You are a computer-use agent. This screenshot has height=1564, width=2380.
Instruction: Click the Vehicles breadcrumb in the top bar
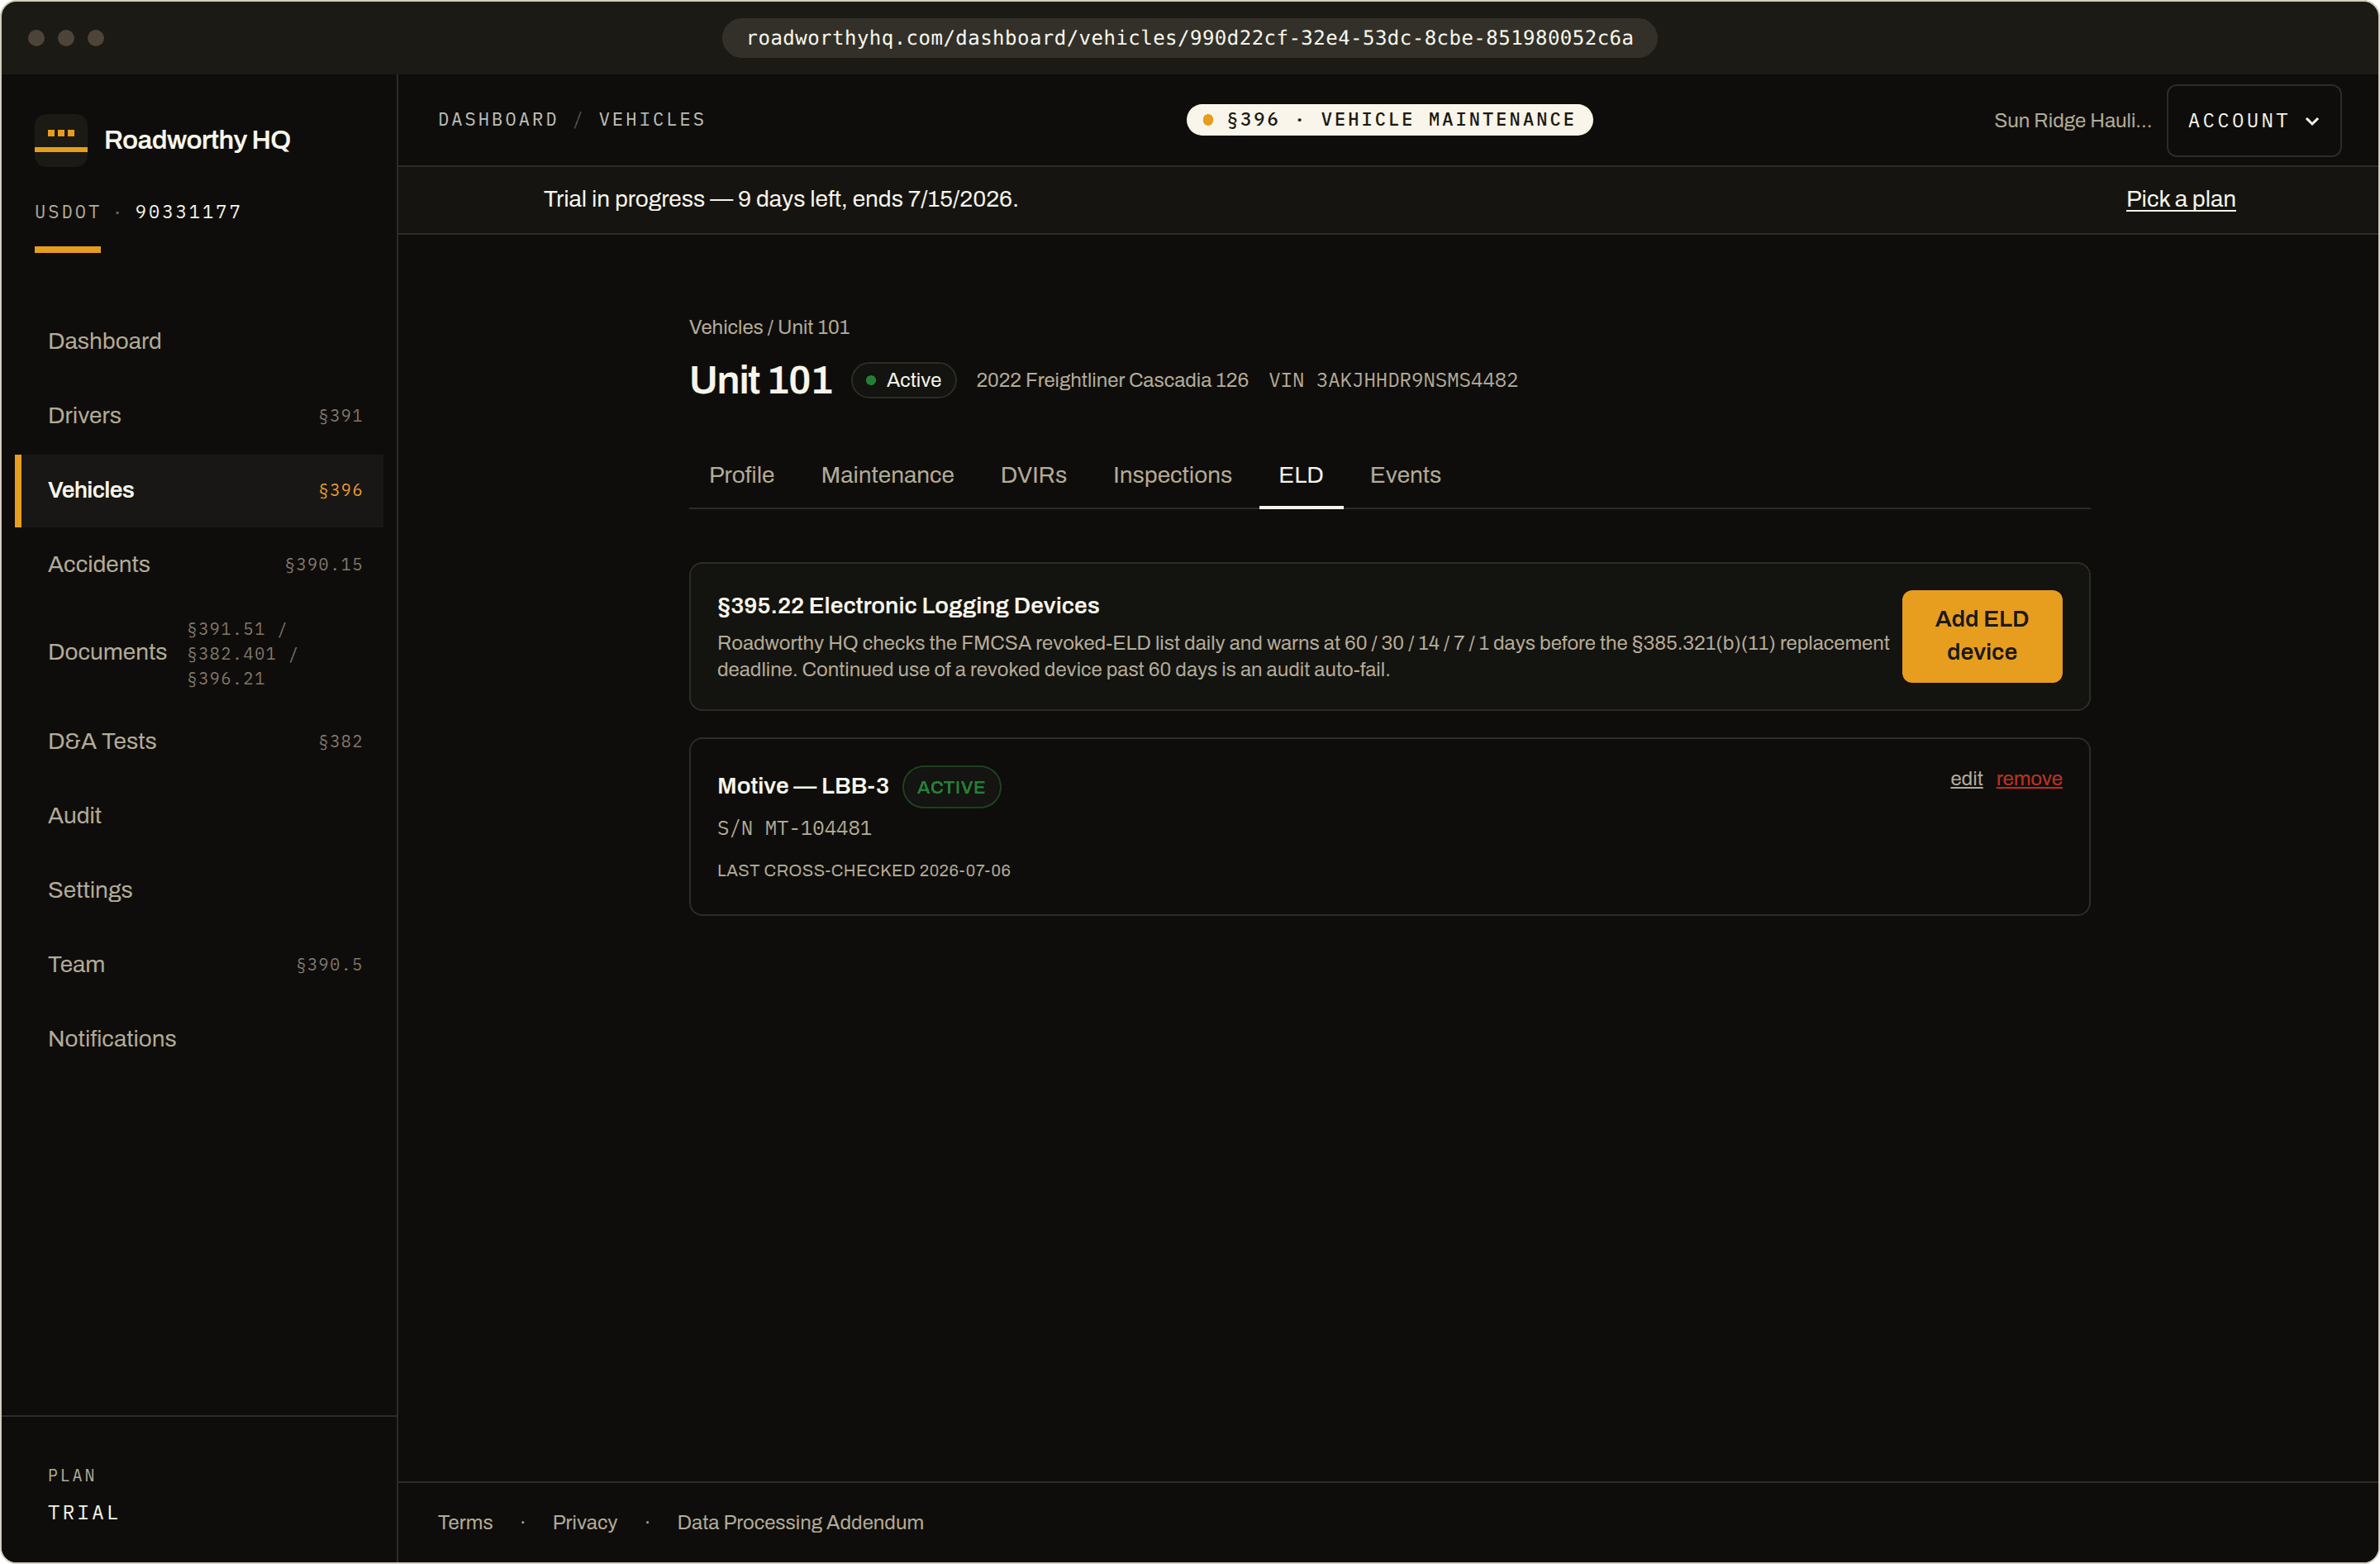pos(652,119)
